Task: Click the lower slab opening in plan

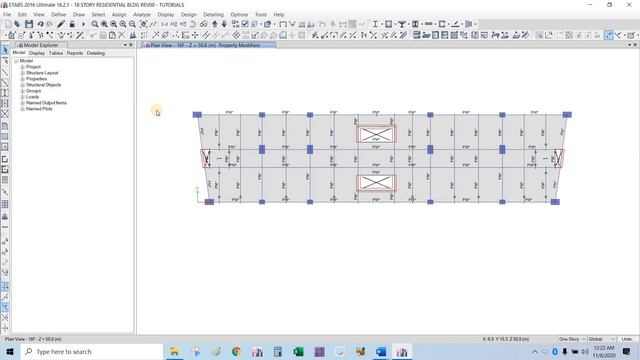Action: coord(376,182)
